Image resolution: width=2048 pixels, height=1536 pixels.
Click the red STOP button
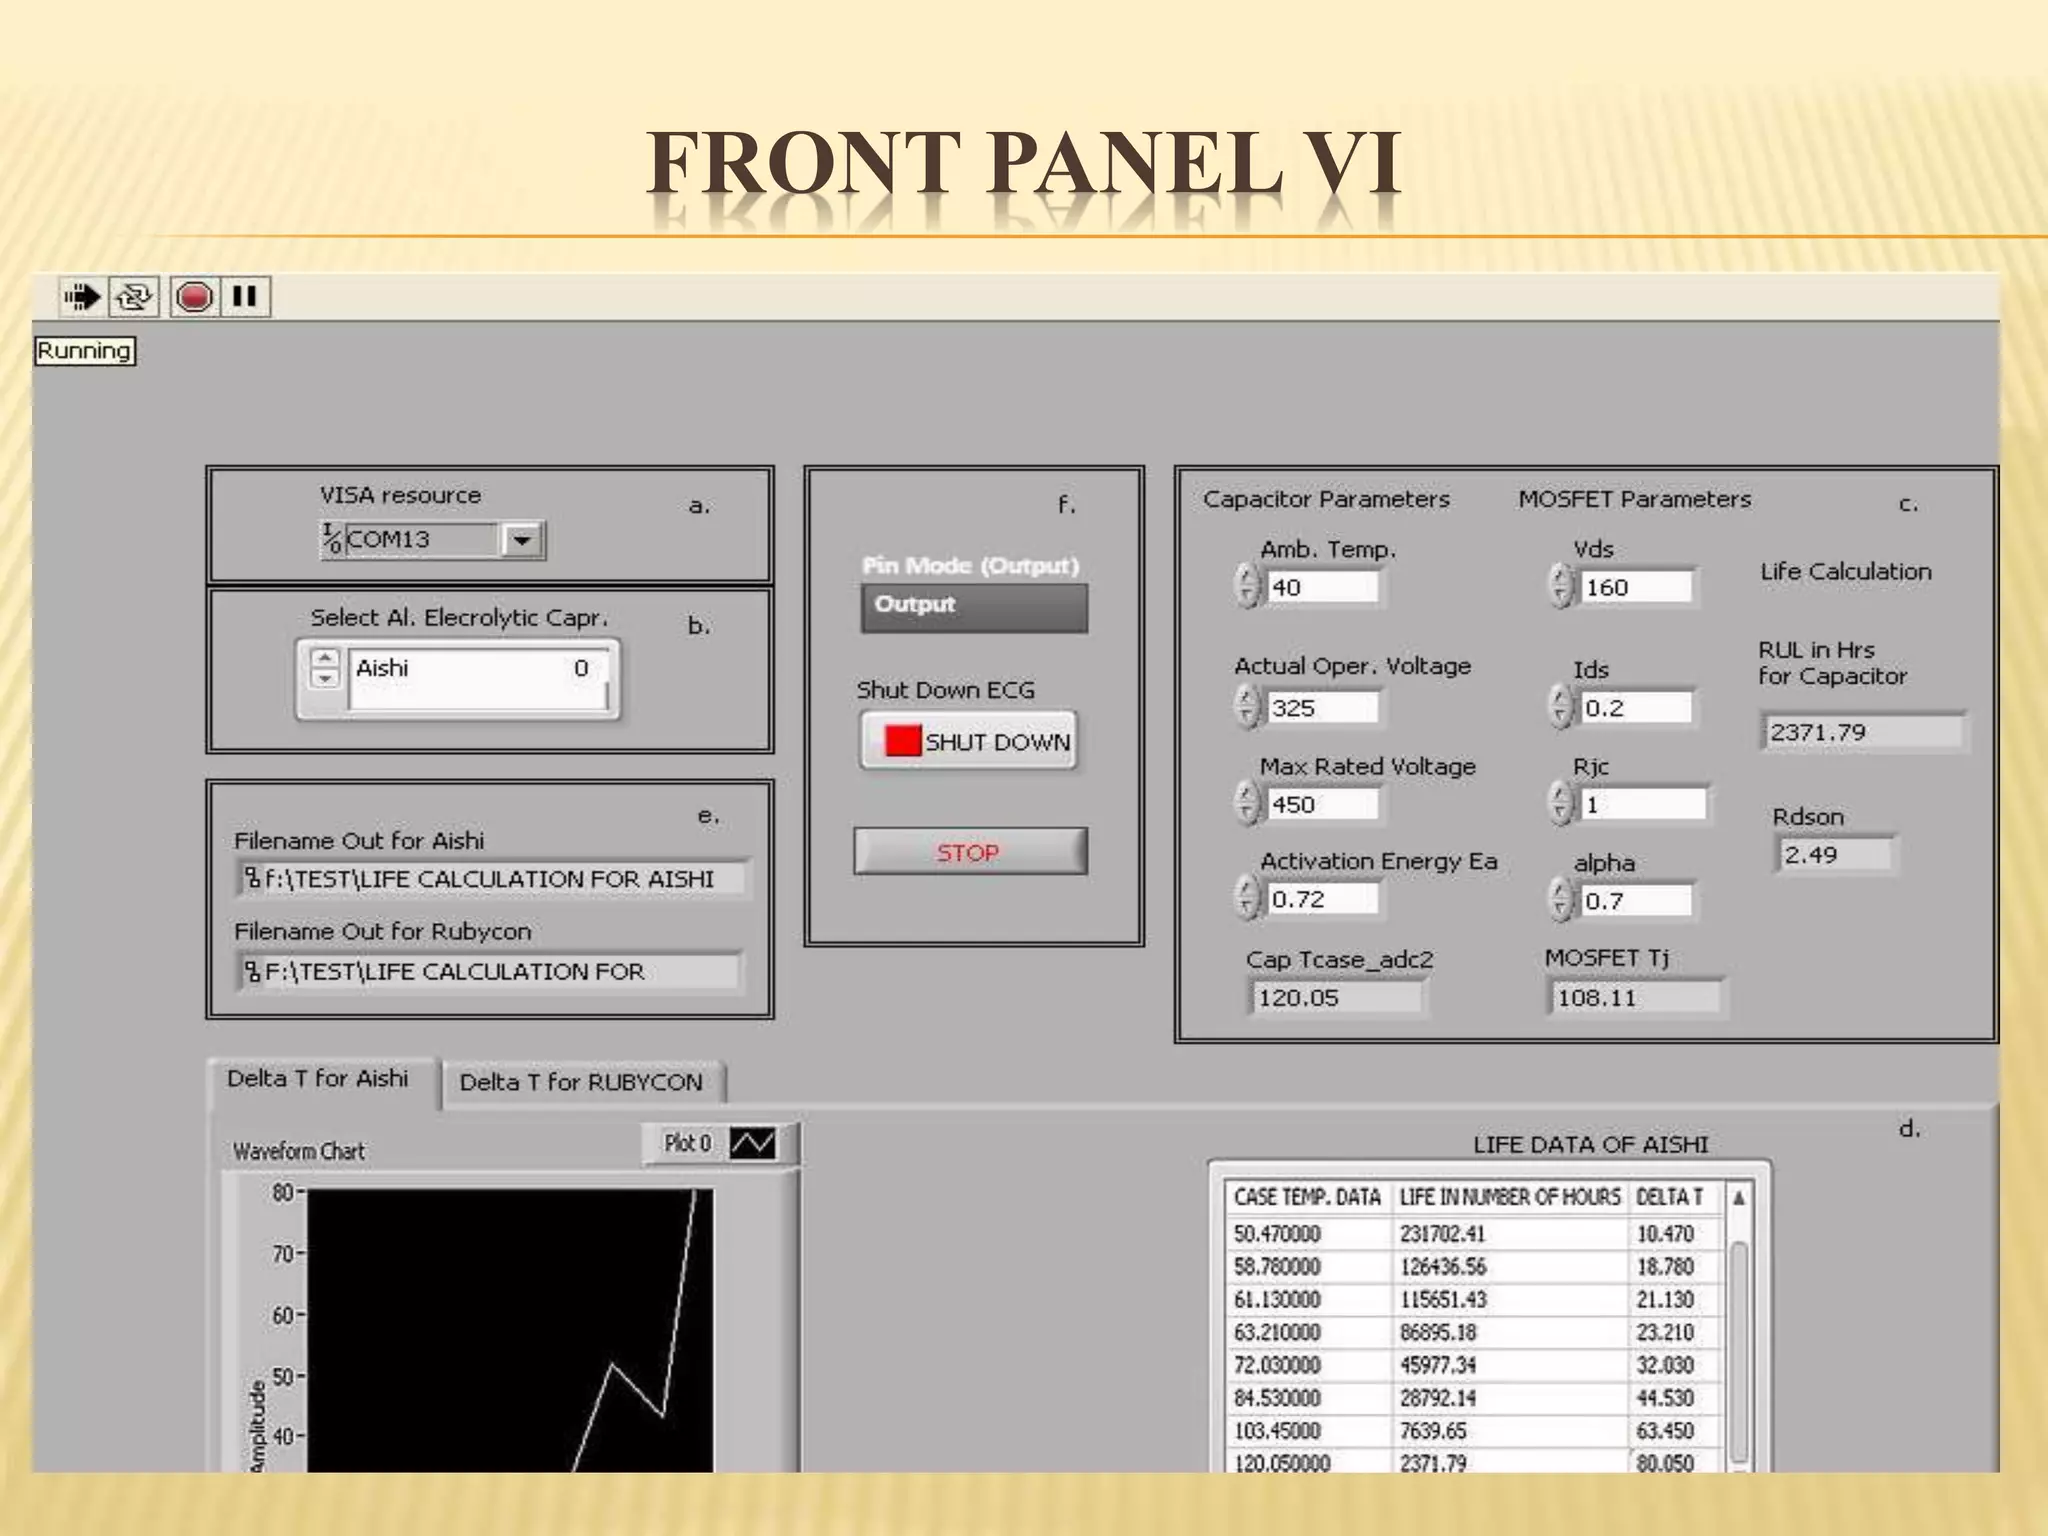click(x=969, y=852)
